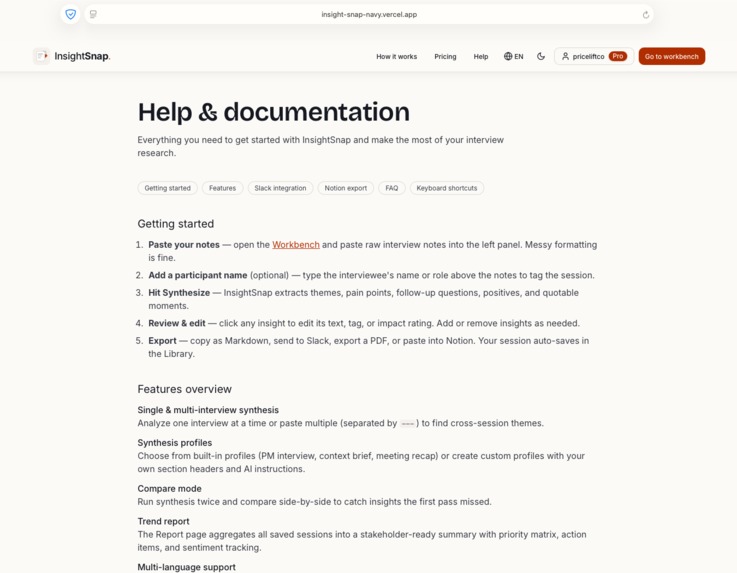Screen dimensions: 737x573
Task: Click the Help & documentation heading
Action: 274,112
